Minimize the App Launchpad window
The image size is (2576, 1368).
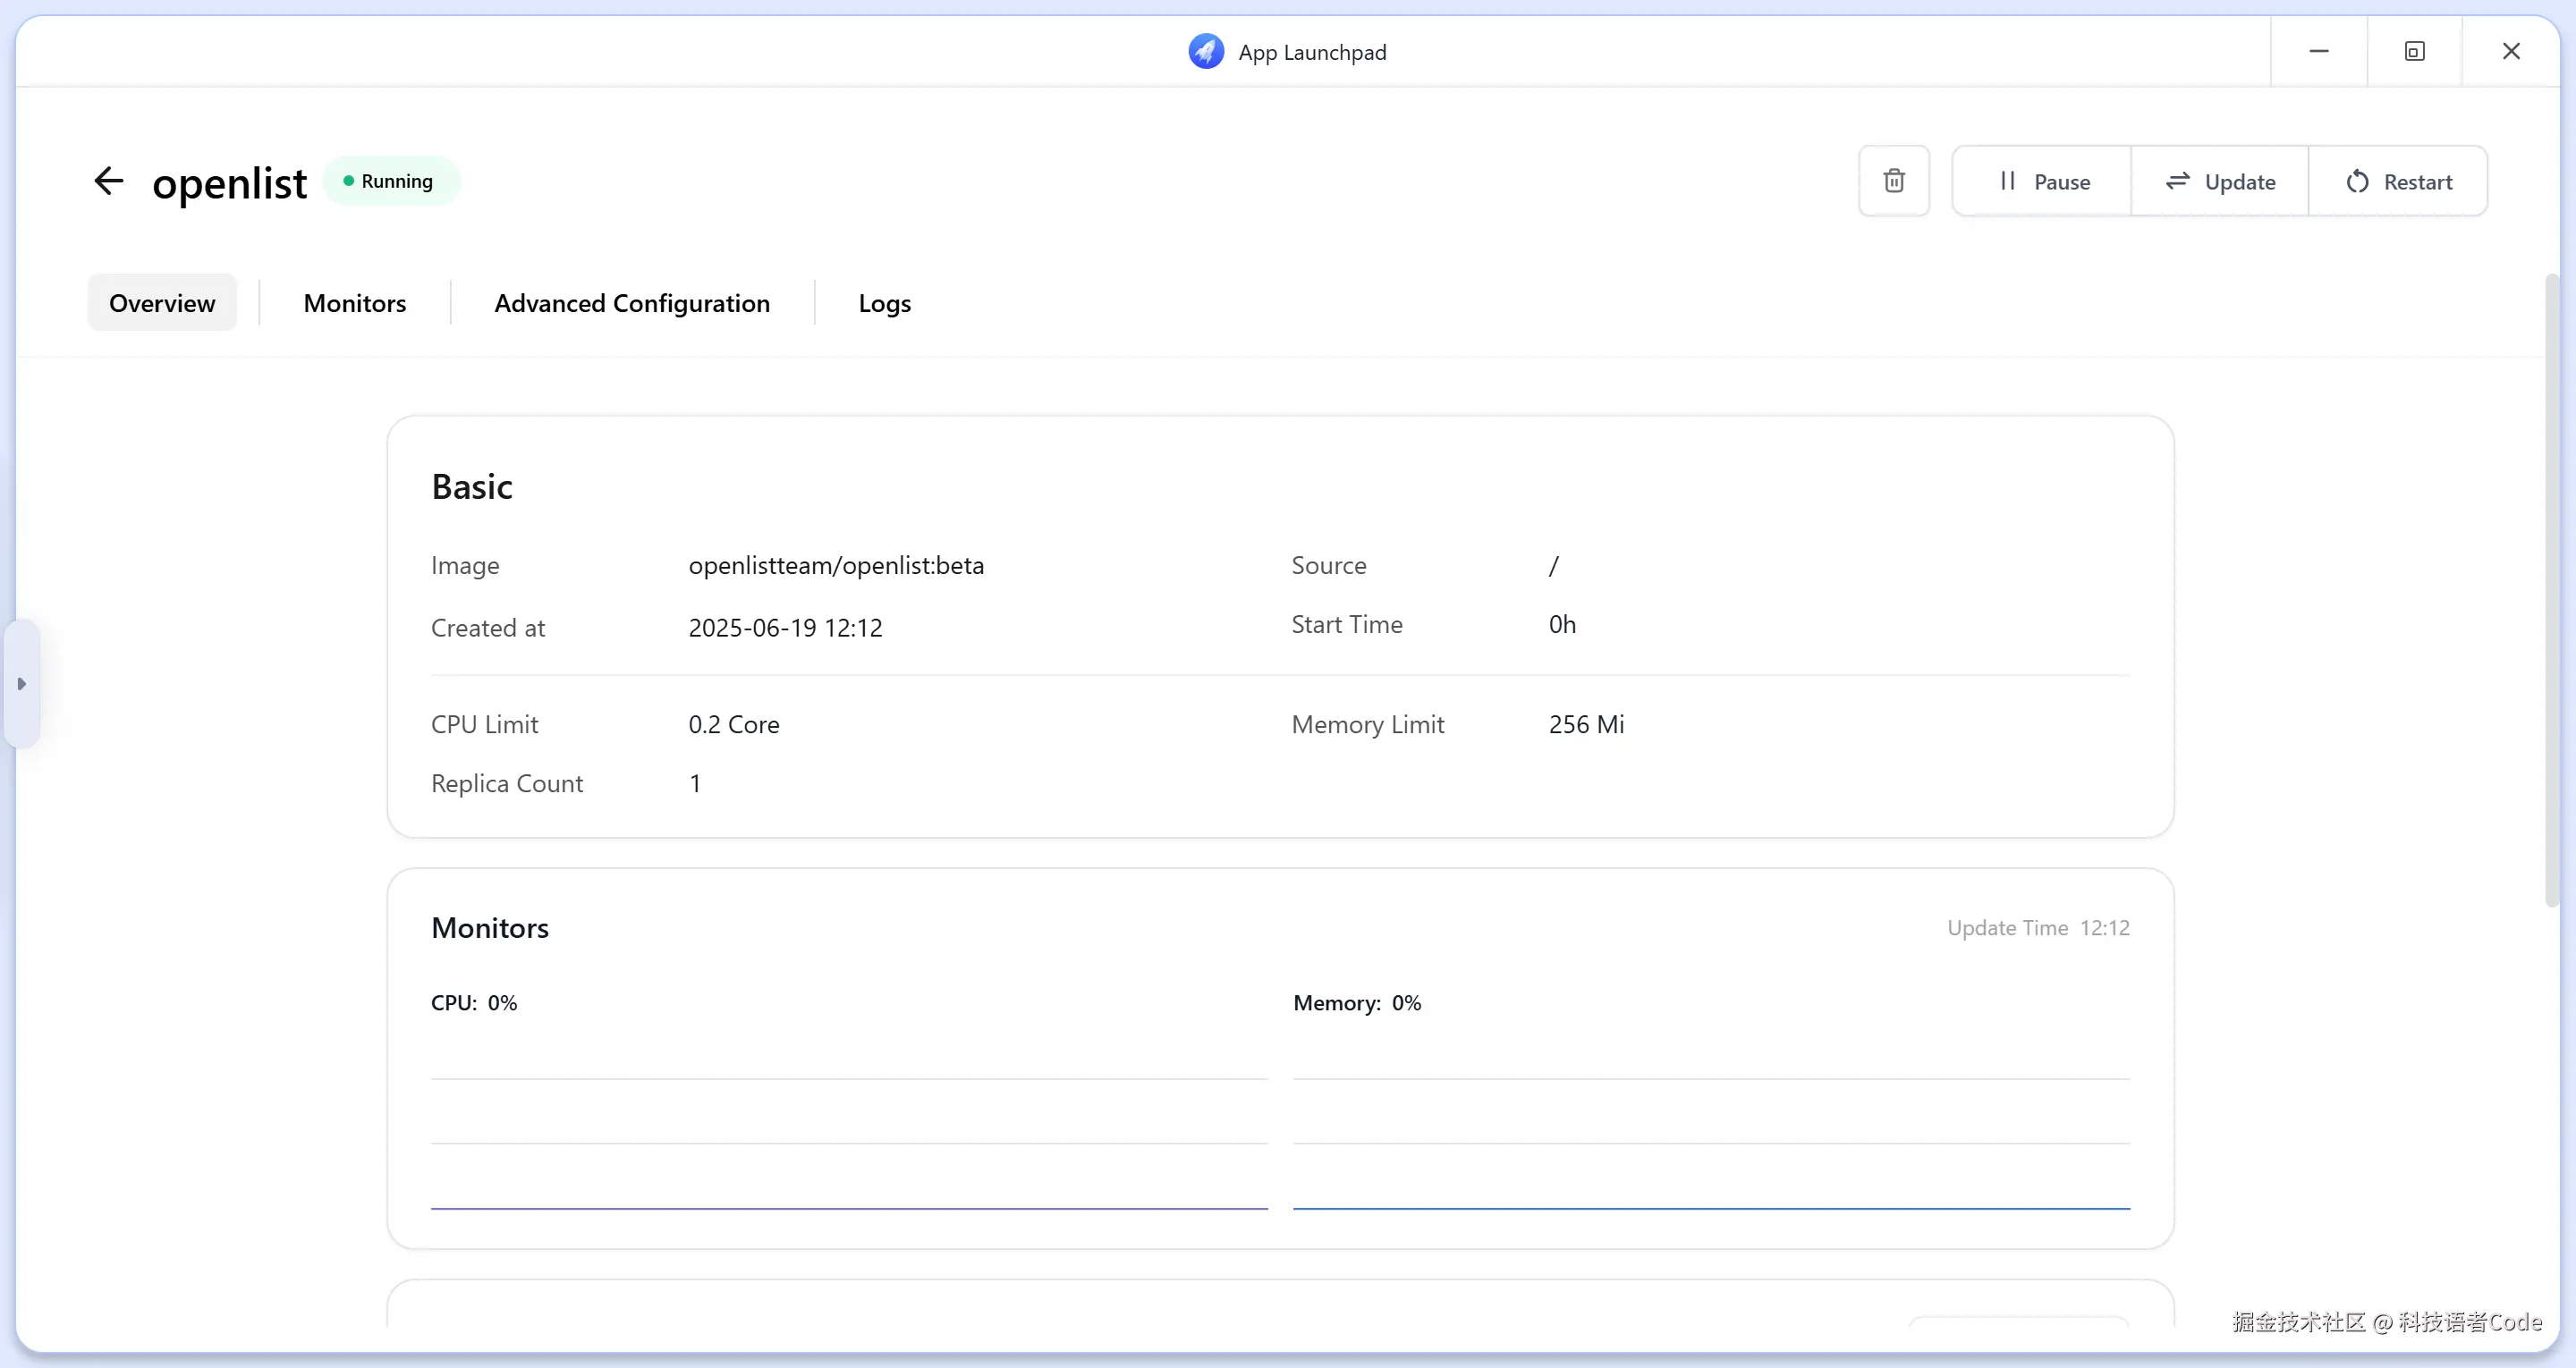2318,51
